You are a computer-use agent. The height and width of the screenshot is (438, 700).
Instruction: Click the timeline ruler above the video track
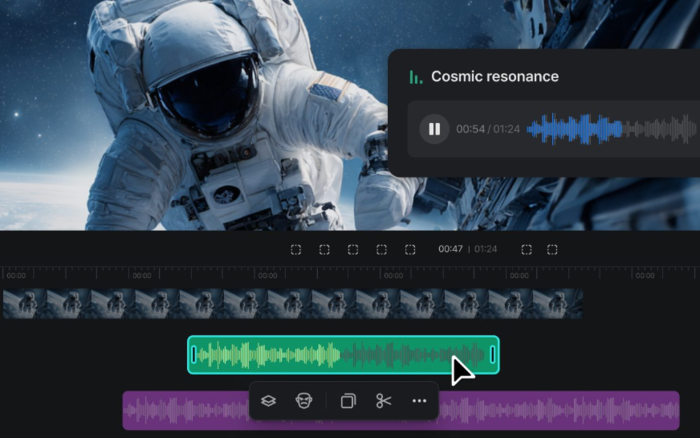(350, 273)
